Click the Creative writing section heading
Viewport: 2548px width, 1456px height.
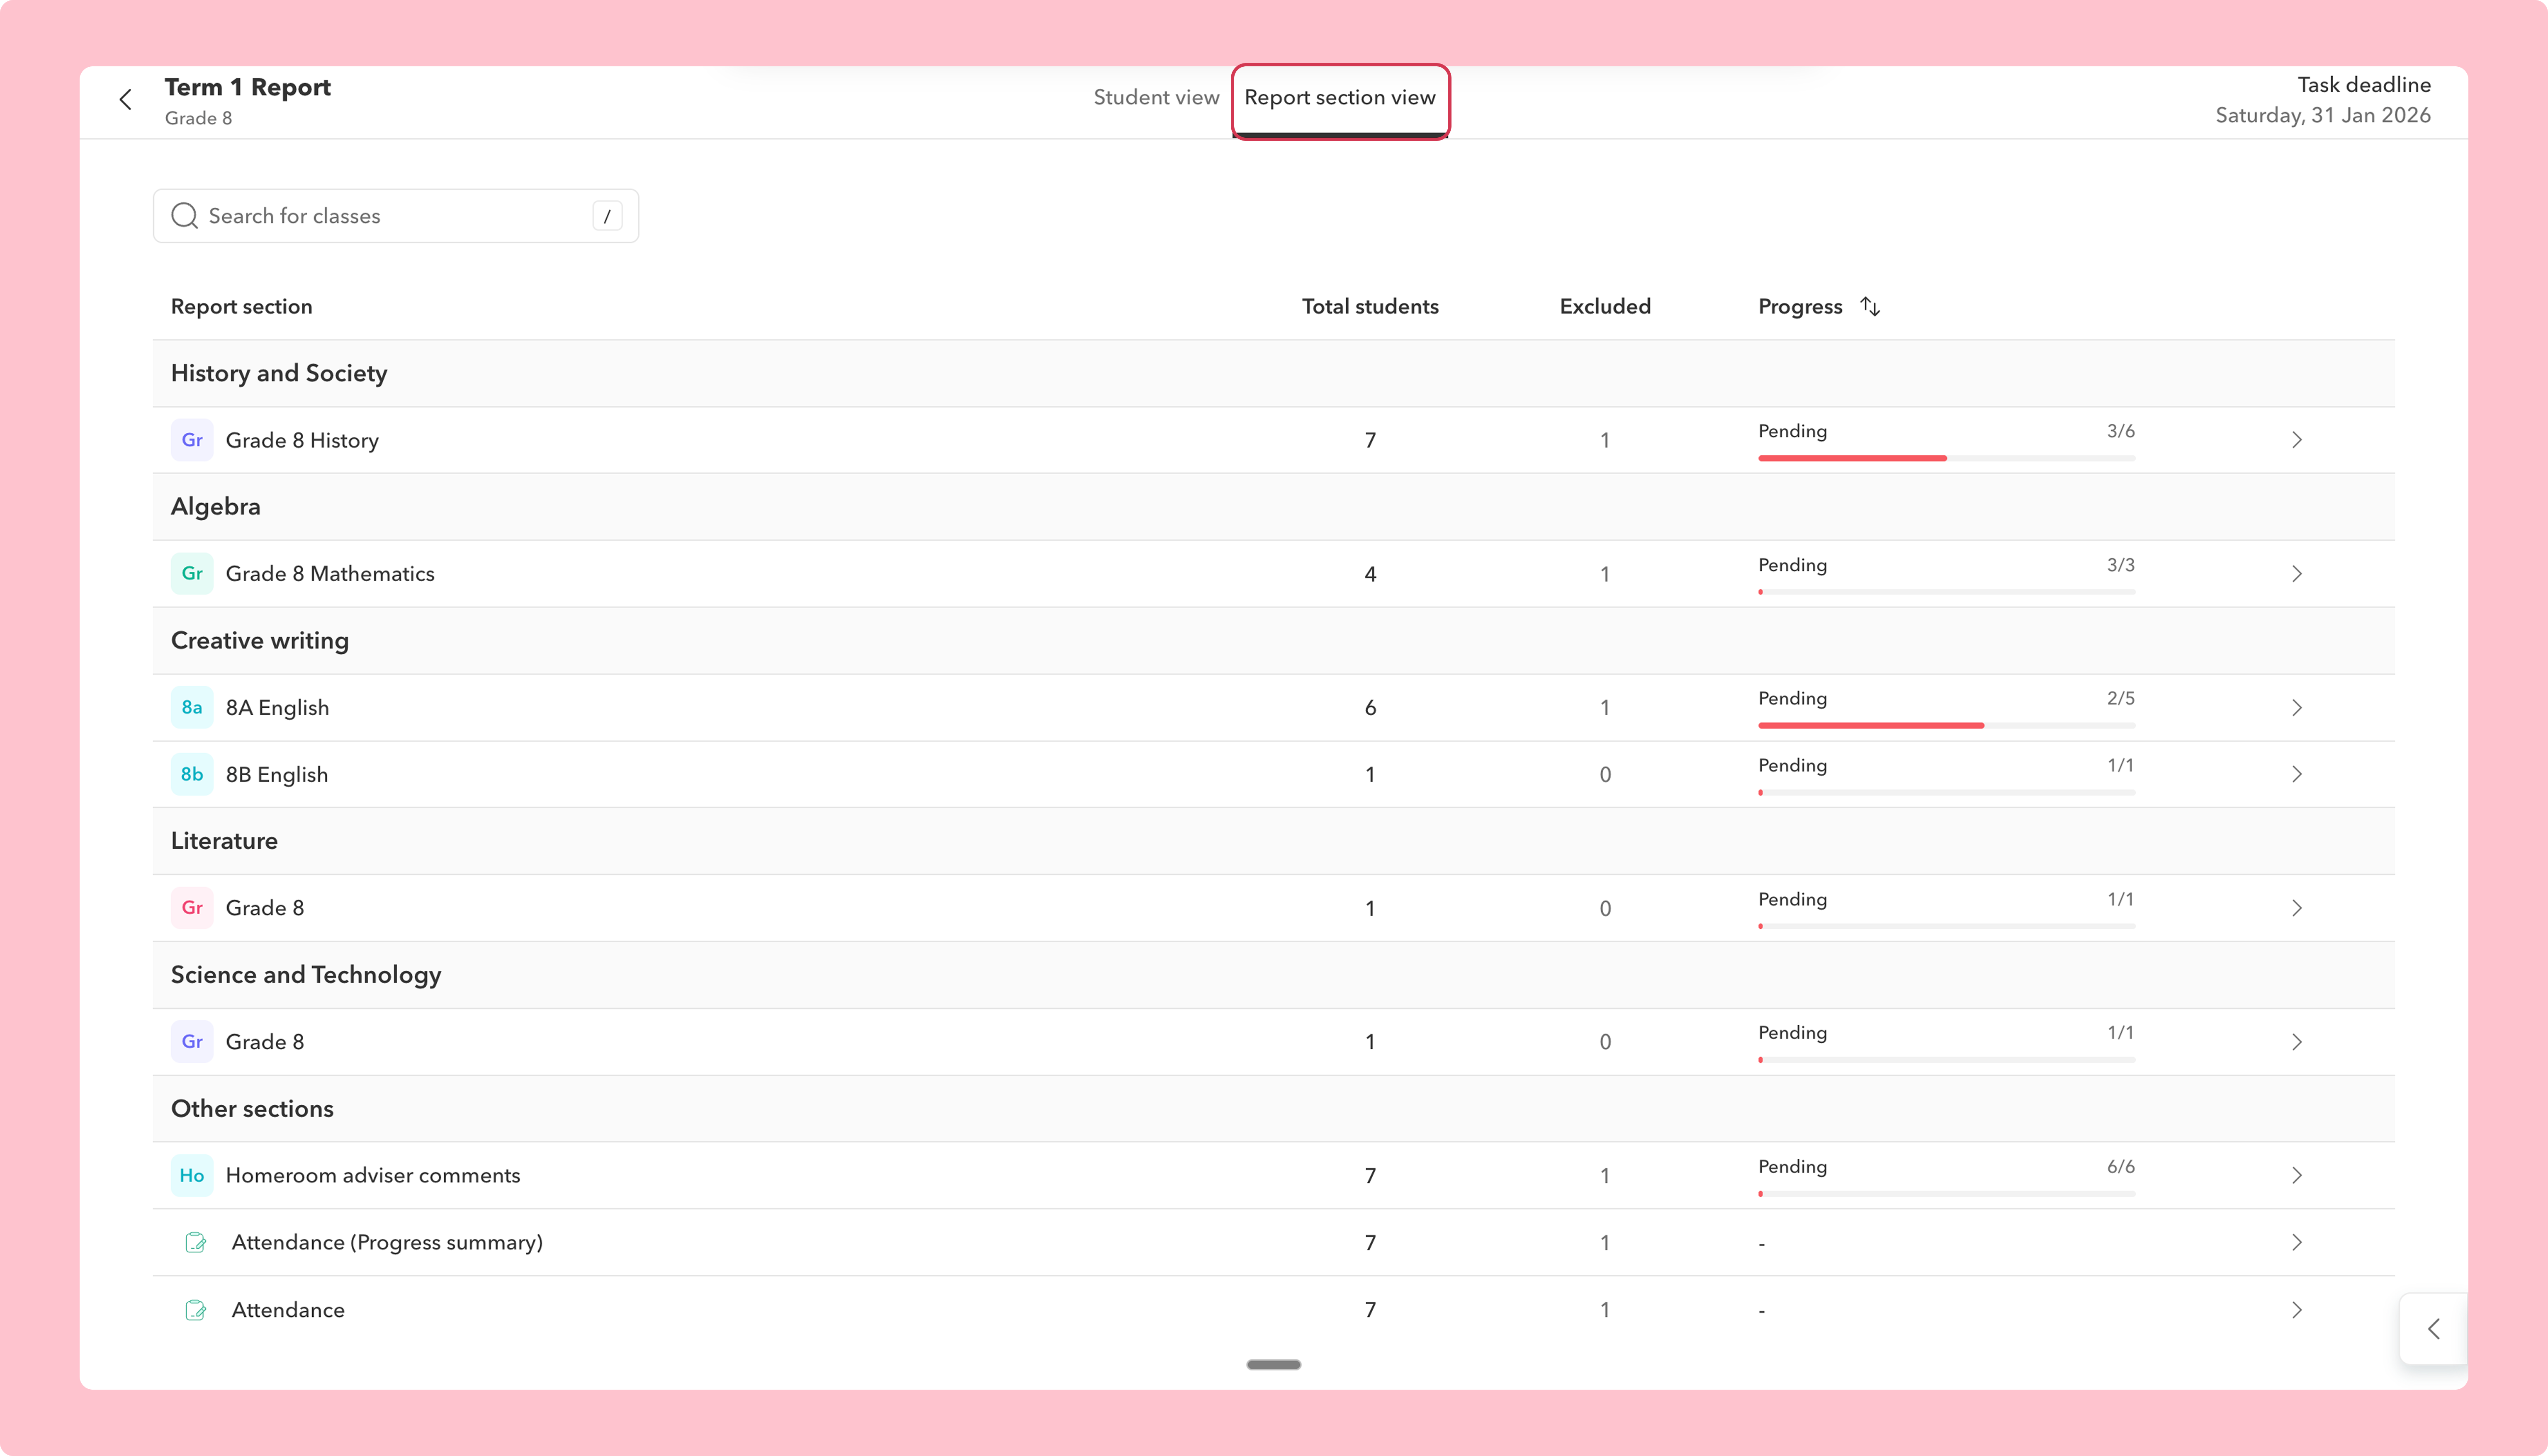260,641
